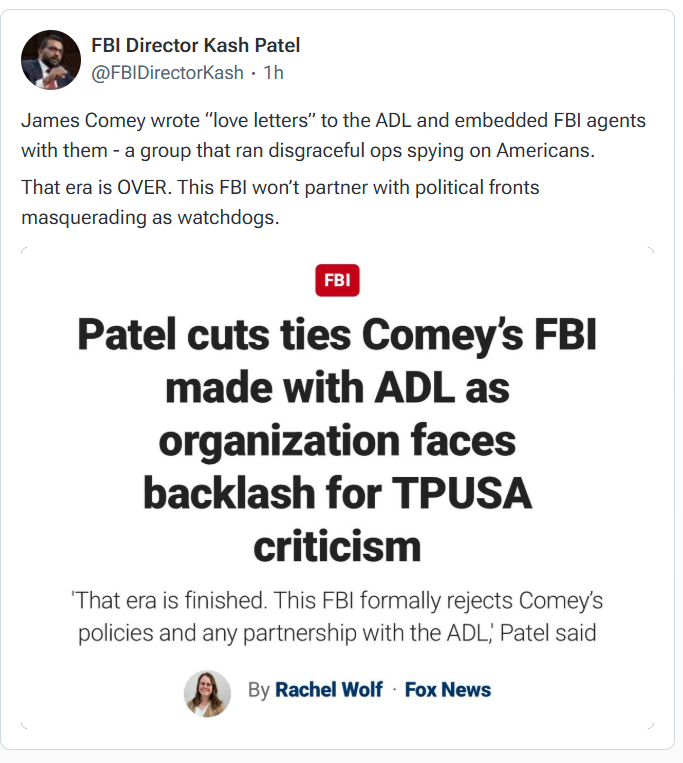Open the Rachel Wolf author link
This screenshot has width=683, height=763.
[329, 690]
